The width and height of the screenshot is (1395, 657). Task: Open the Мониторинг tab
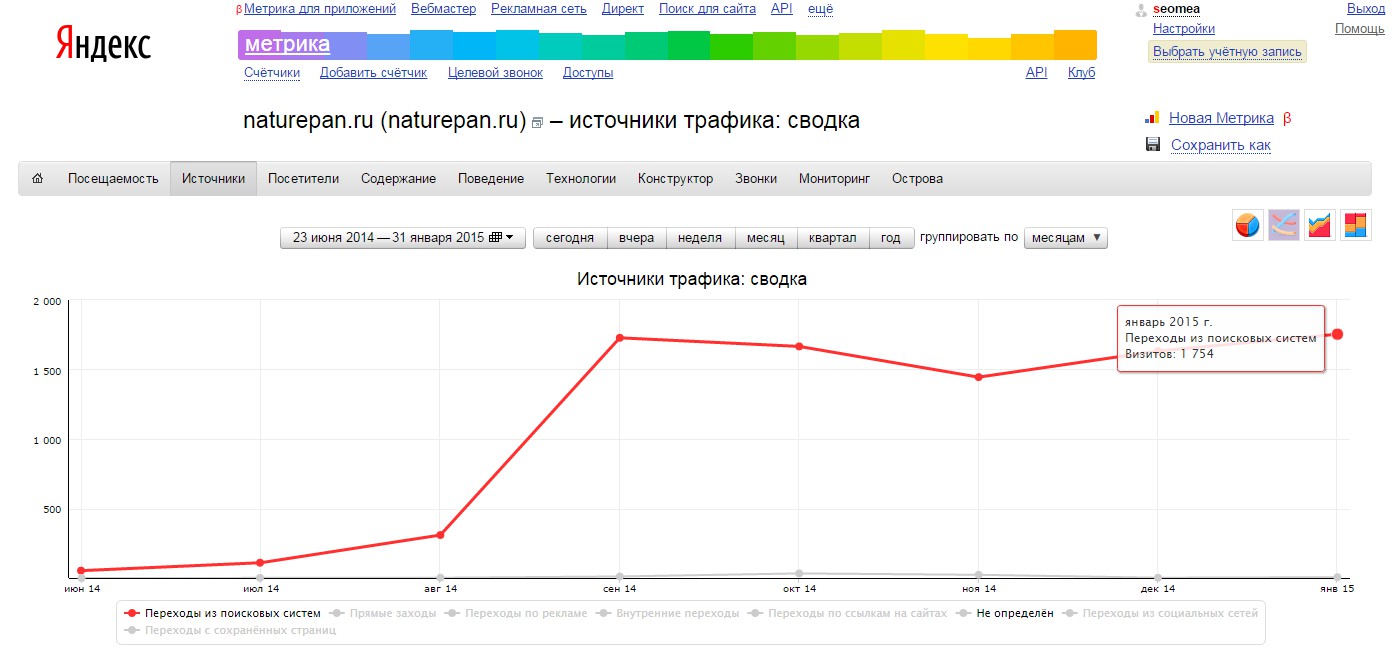[835, 179]
